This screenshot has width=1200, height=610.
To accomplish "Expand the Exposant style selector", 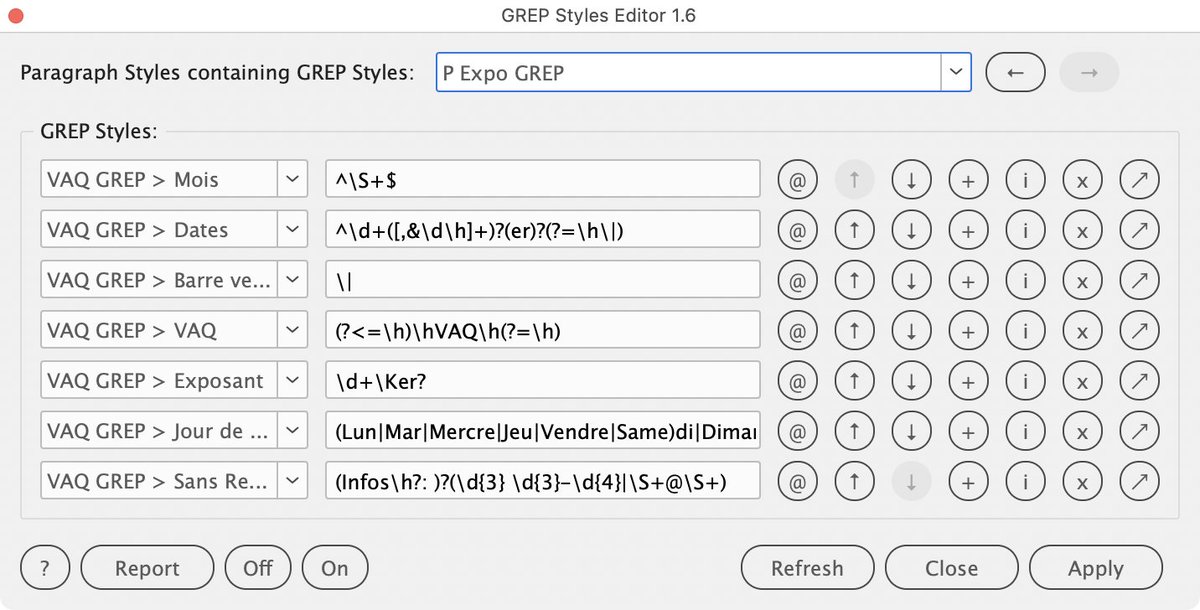I will point(293,380).
